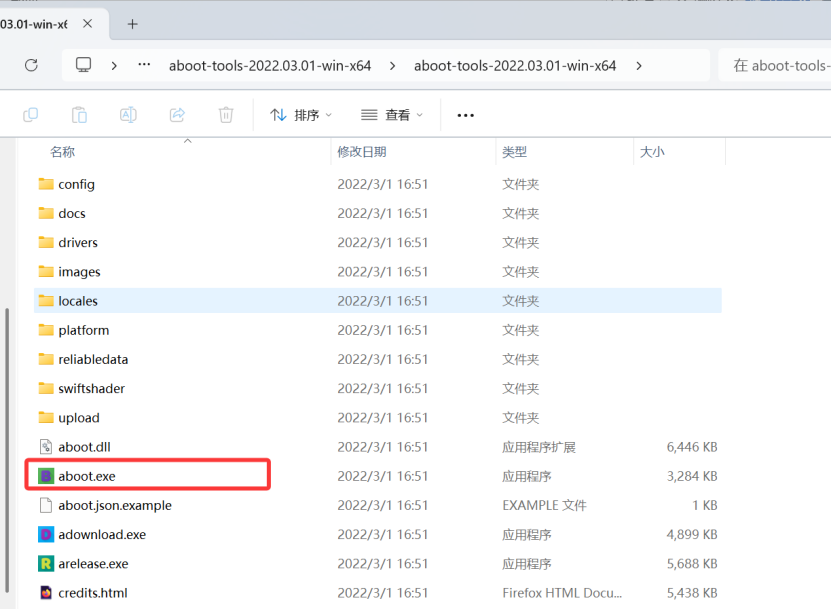
Task: Click the credits.html Firefox icon
Action: click(46, 593)
